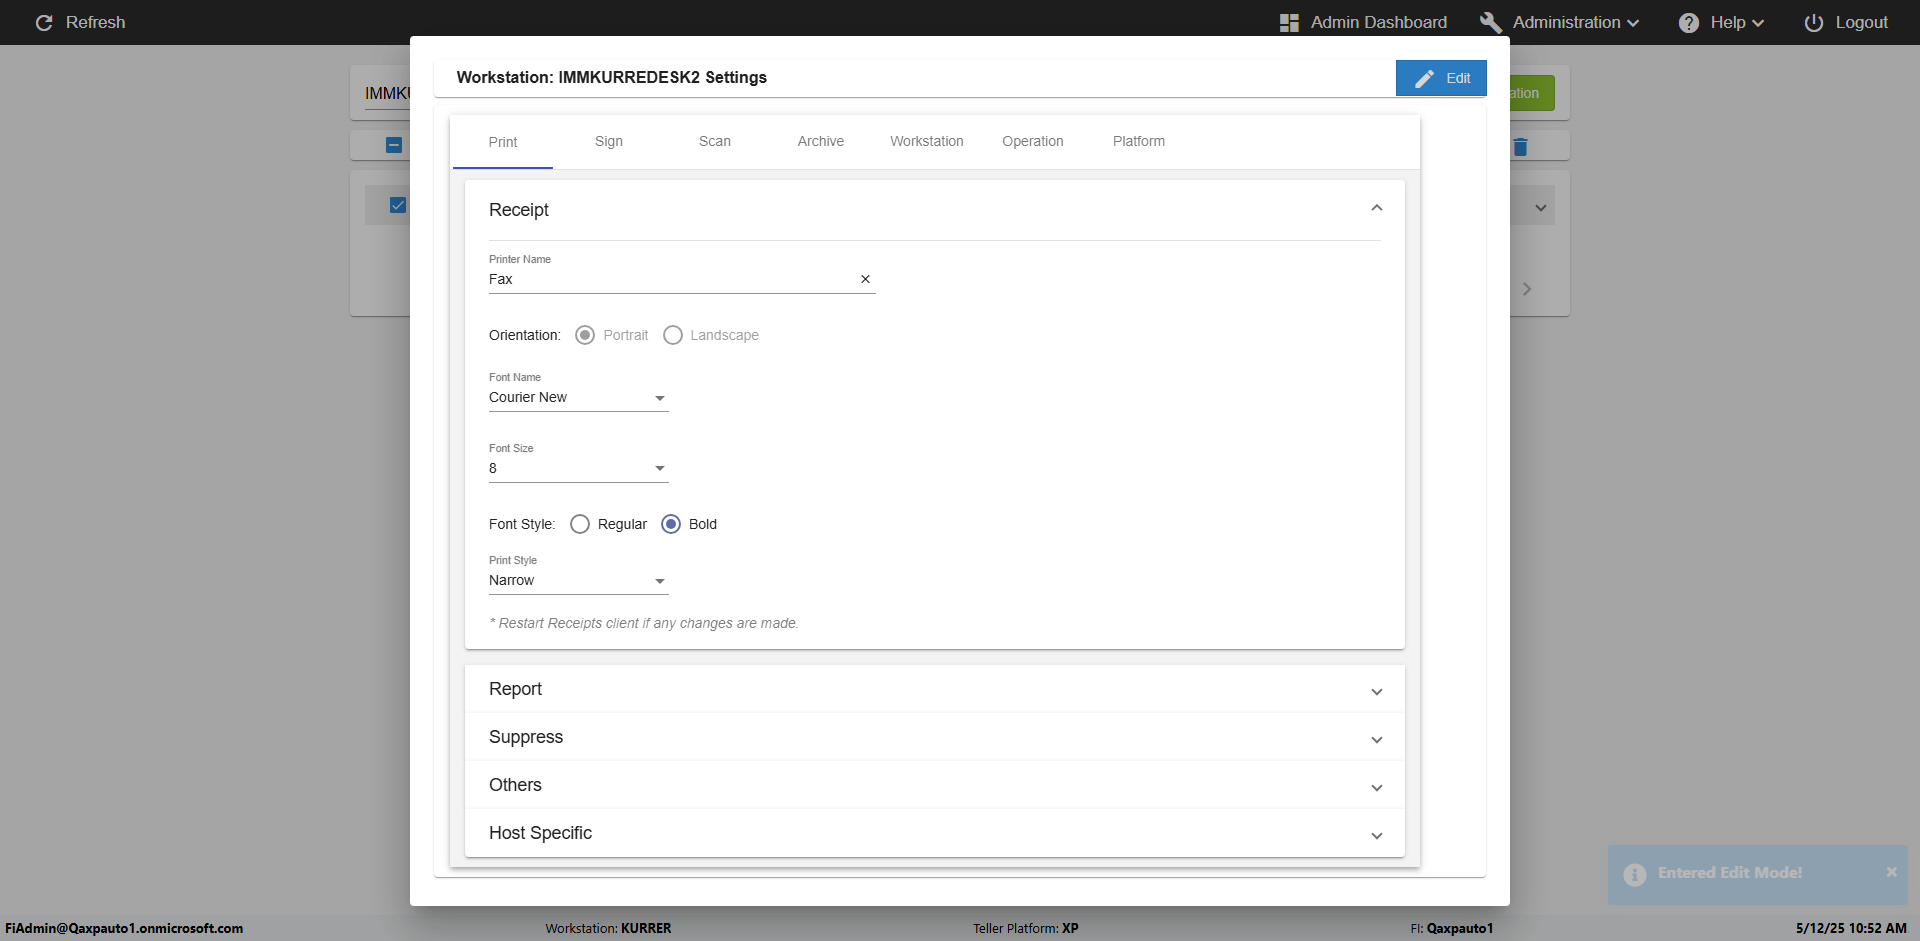
Task: Click the Administration wrench icon
Action: point(1490,22)
